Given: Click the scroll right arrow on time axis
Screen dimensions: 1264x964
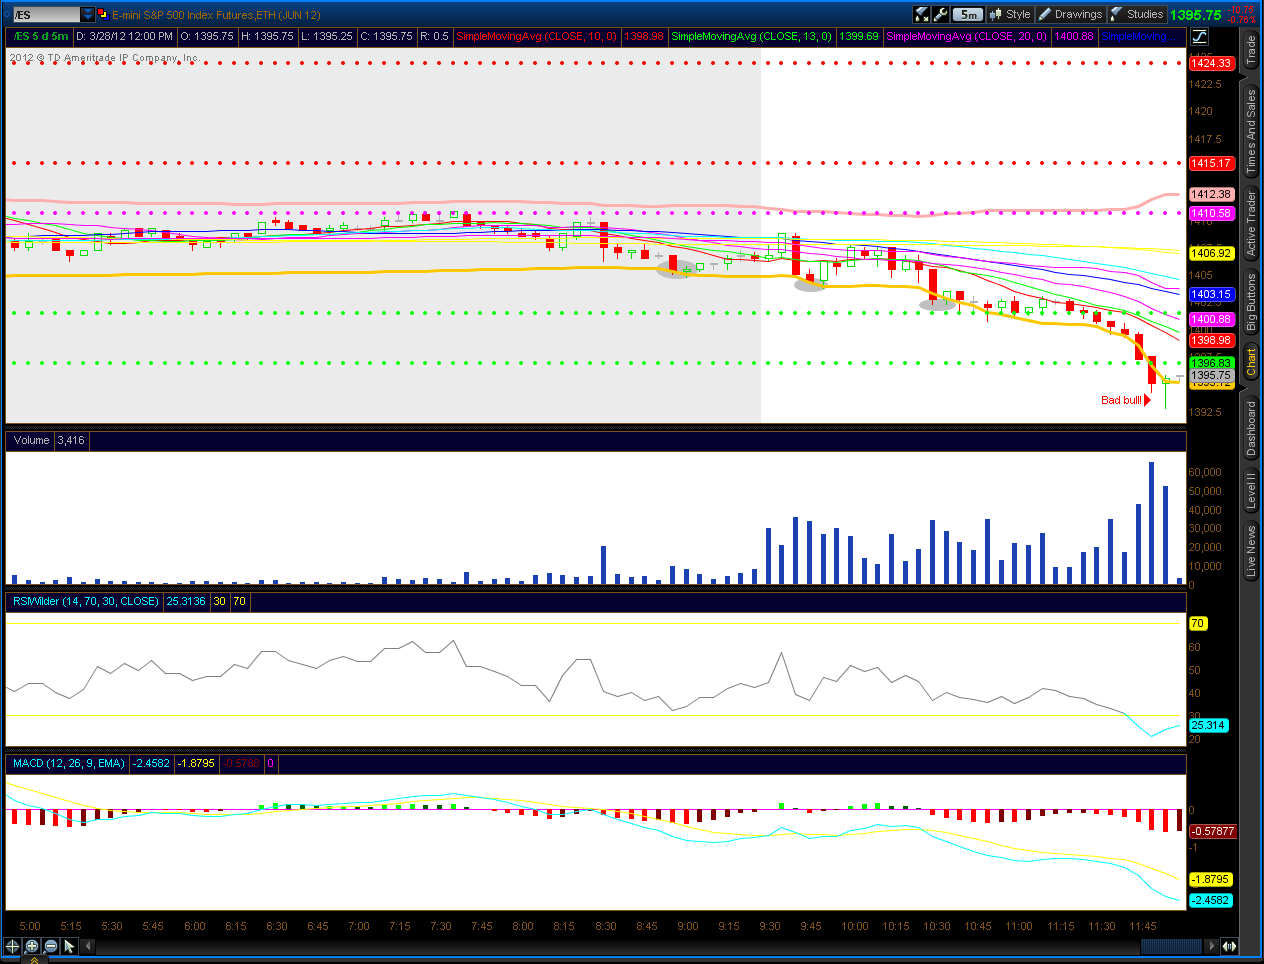Looking at the screenshot, I should [1213, 946].
